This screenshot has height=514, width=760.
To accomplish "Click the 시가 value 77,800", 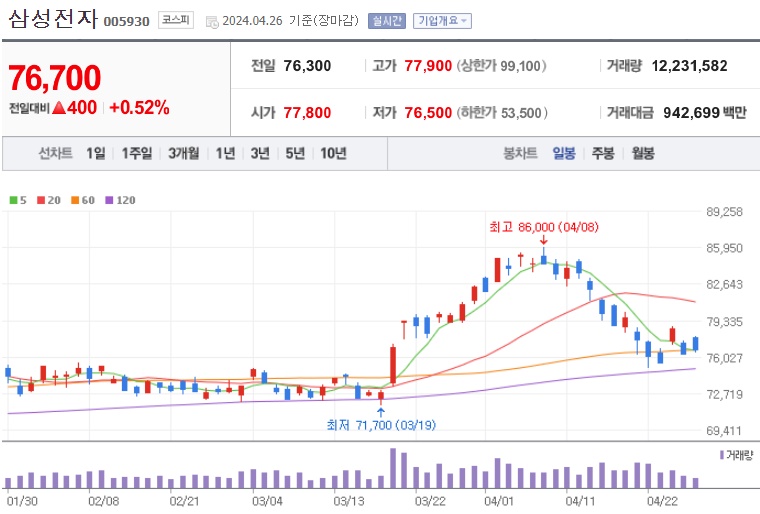I will [307, 113].
